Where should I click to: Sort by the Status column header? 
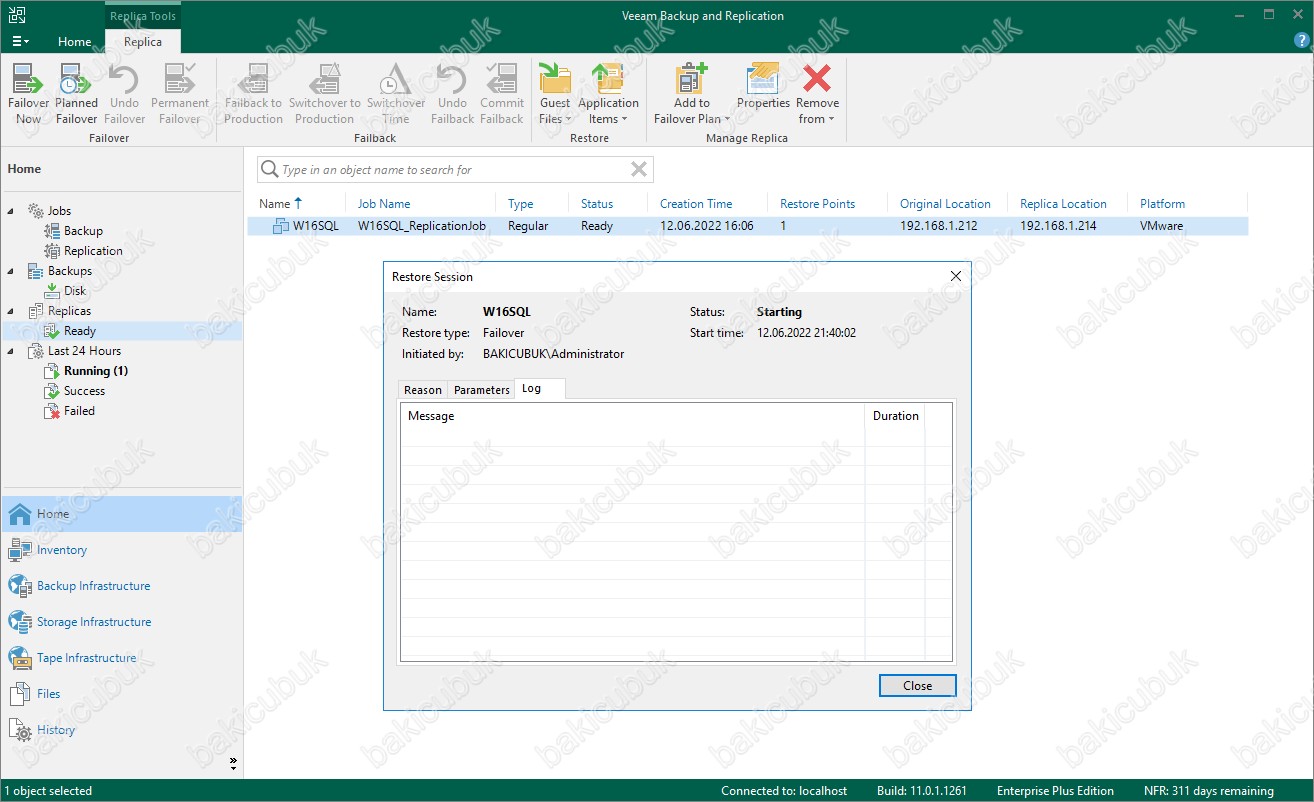coord(597,204)
